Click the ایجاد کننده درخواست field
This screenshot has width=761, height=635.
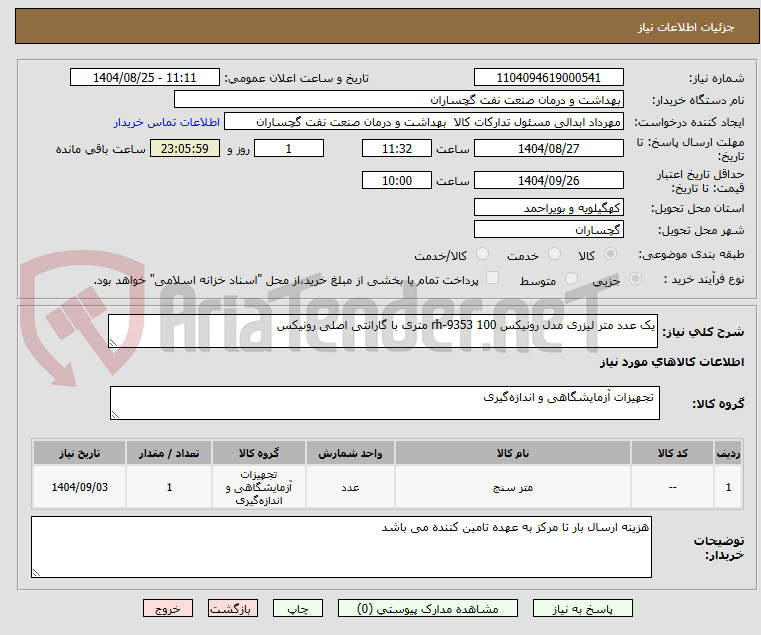point(424,122)
